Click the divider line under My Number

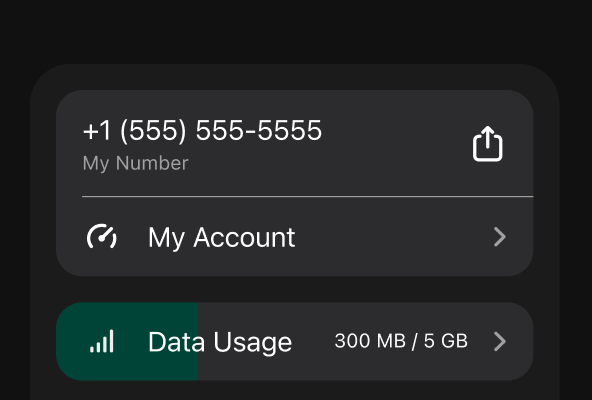pos(307,196)
